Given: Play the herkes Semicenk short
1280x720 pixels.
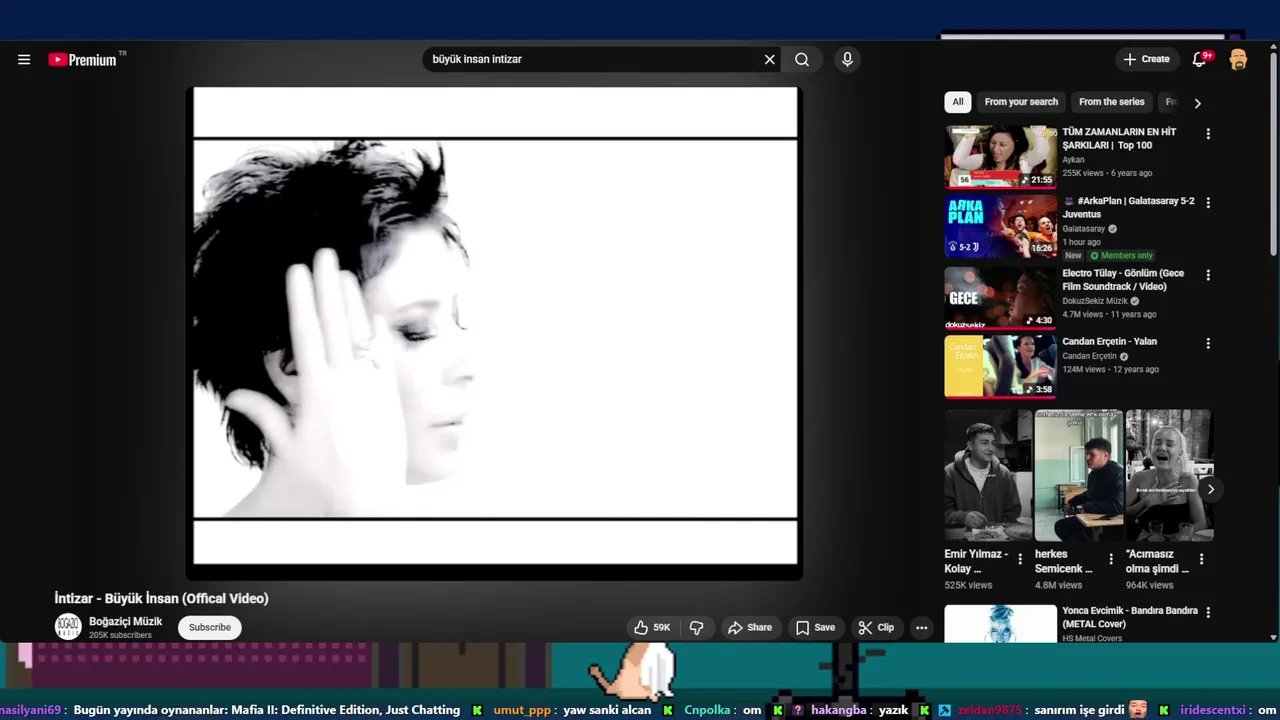Looking at the screenshot, I should click(x=1078, y=475).
